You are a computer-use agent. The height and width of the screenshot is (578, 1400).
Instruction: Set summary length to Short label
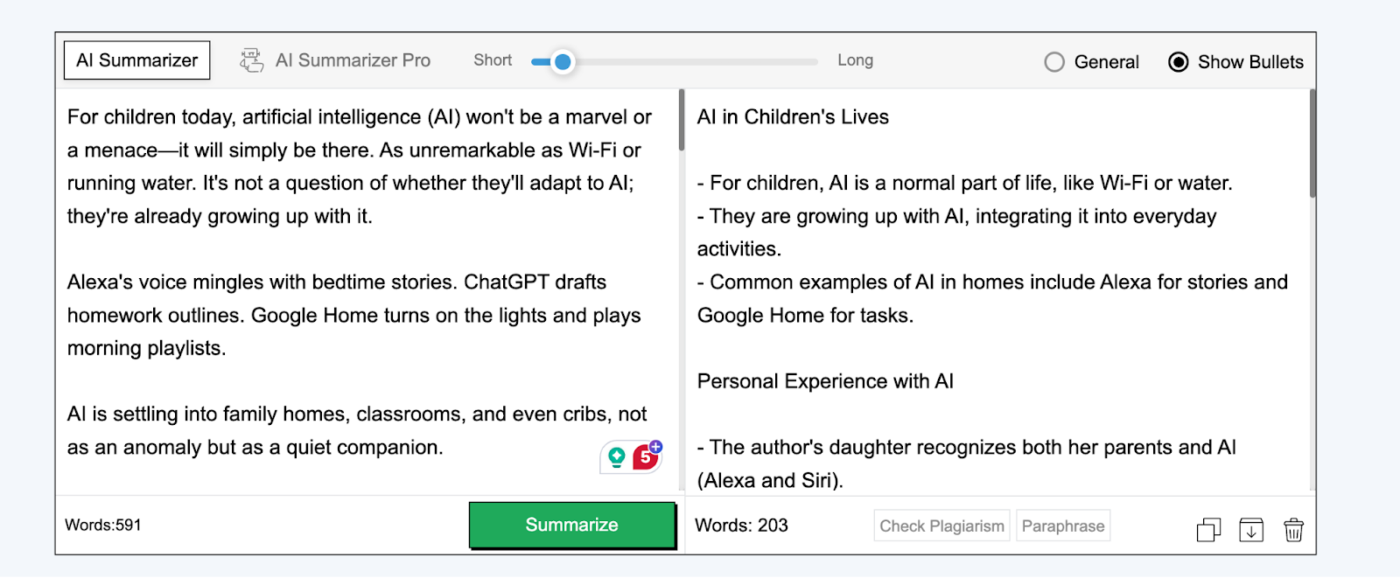[x=493, y=60]
